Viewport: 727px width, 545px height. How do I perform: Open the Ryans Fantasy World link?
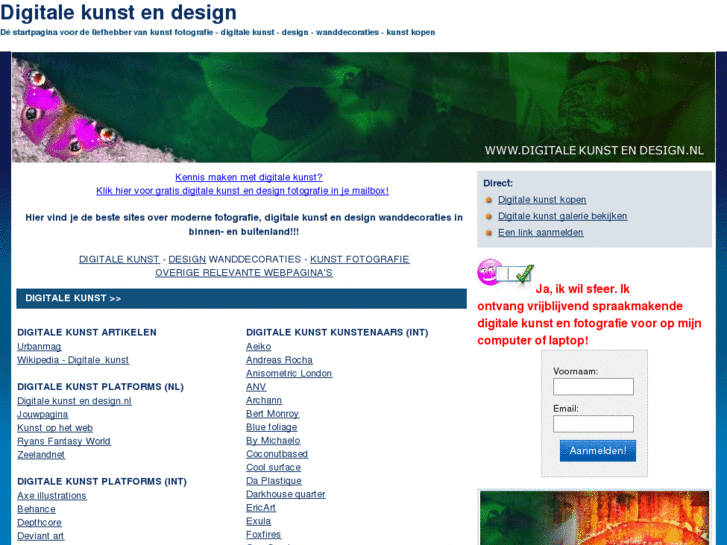64,441
